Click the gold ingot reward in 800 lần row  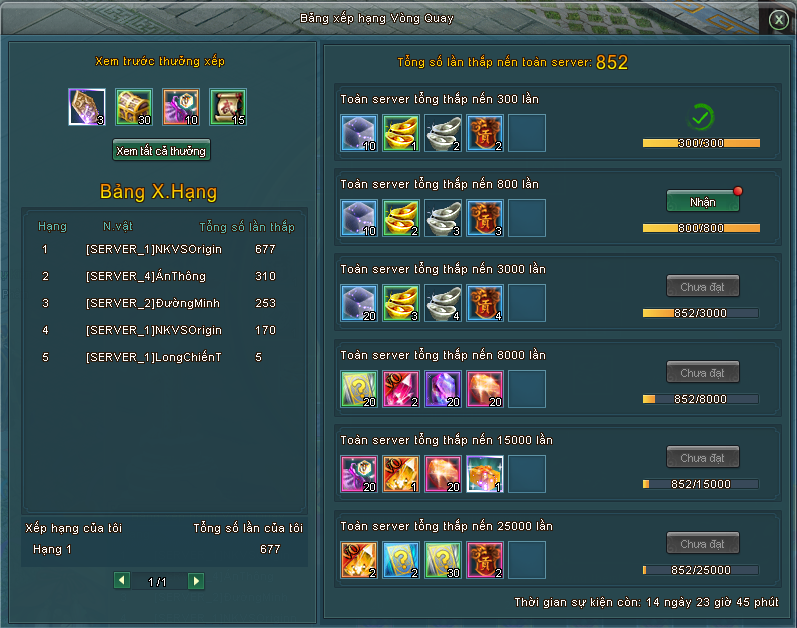click(401, 218)
